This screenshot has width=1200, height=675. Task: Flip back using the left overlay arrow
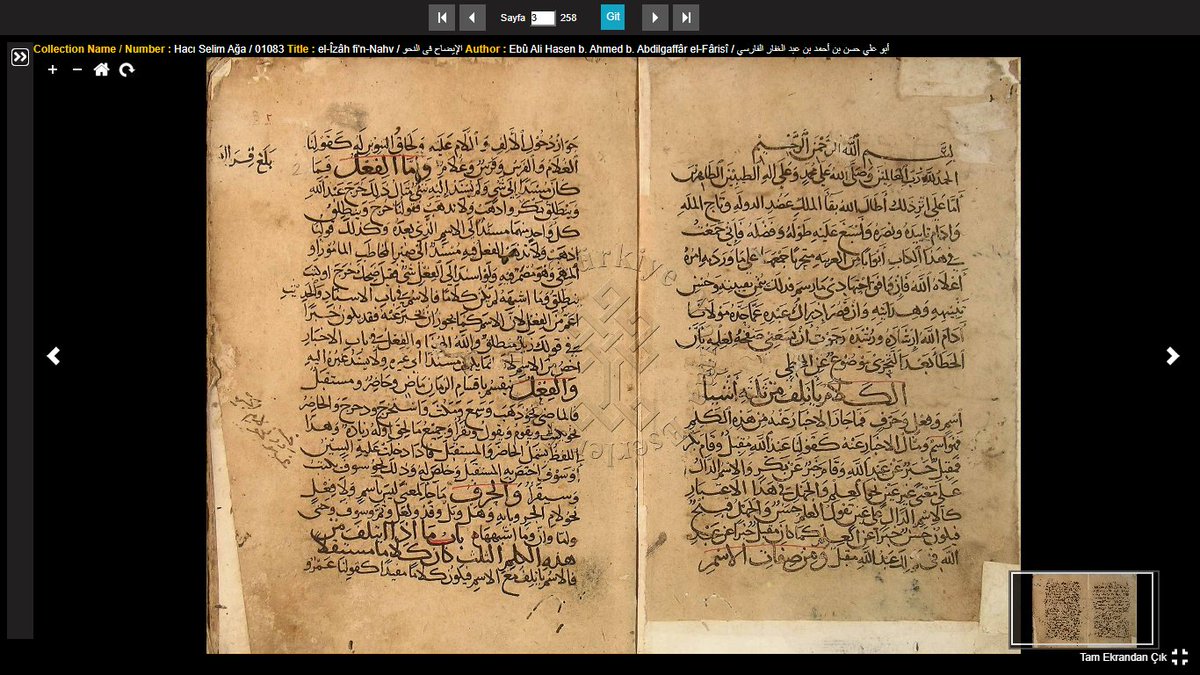[54, 355]
